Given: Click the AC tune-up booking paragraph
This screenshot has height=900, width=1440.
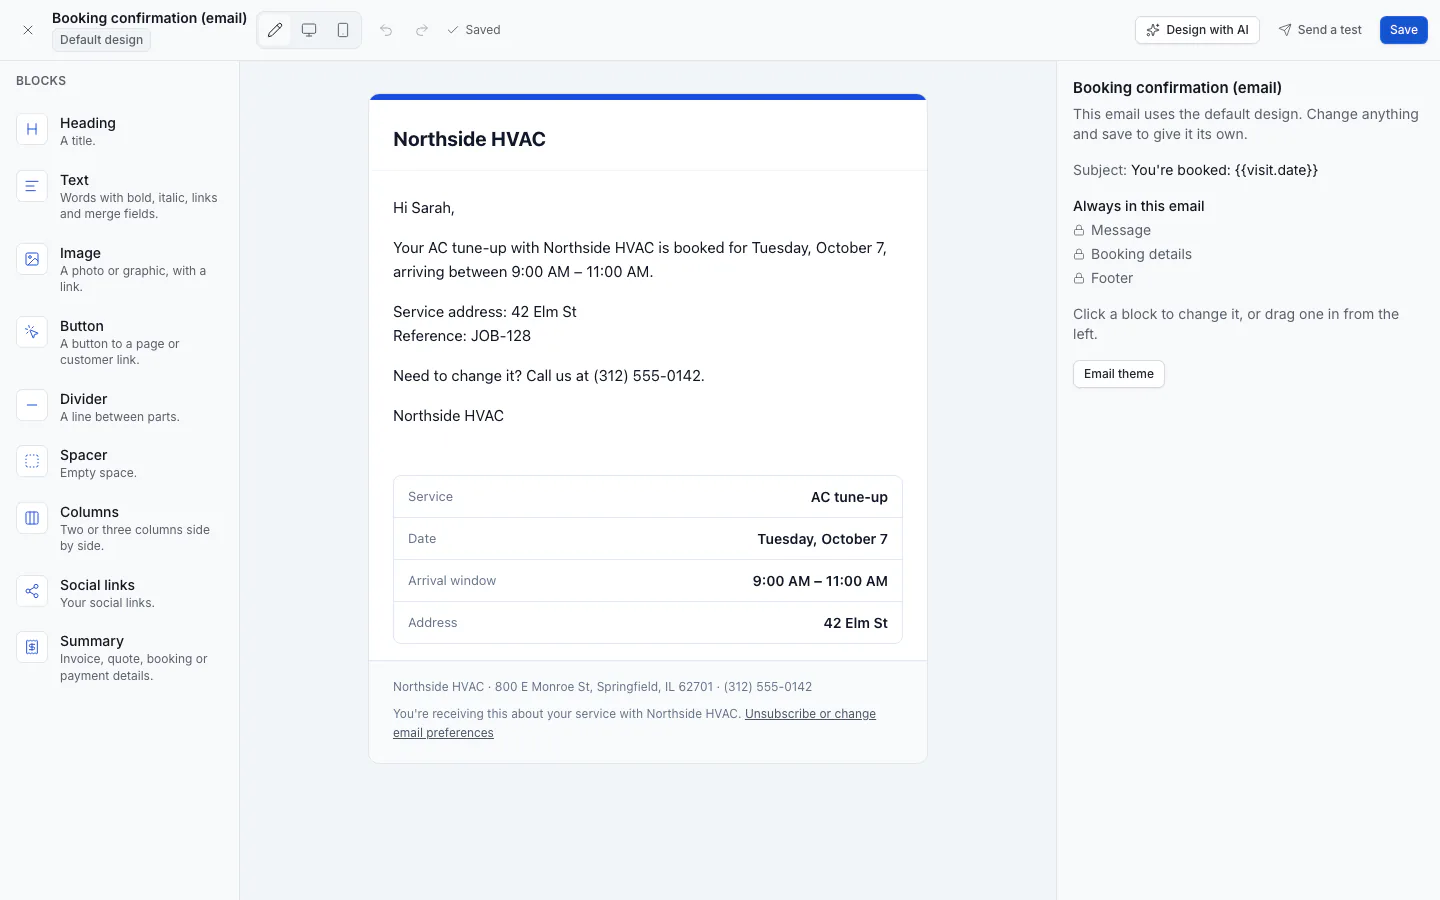Looking at the screenshot, I should point(640,260).
